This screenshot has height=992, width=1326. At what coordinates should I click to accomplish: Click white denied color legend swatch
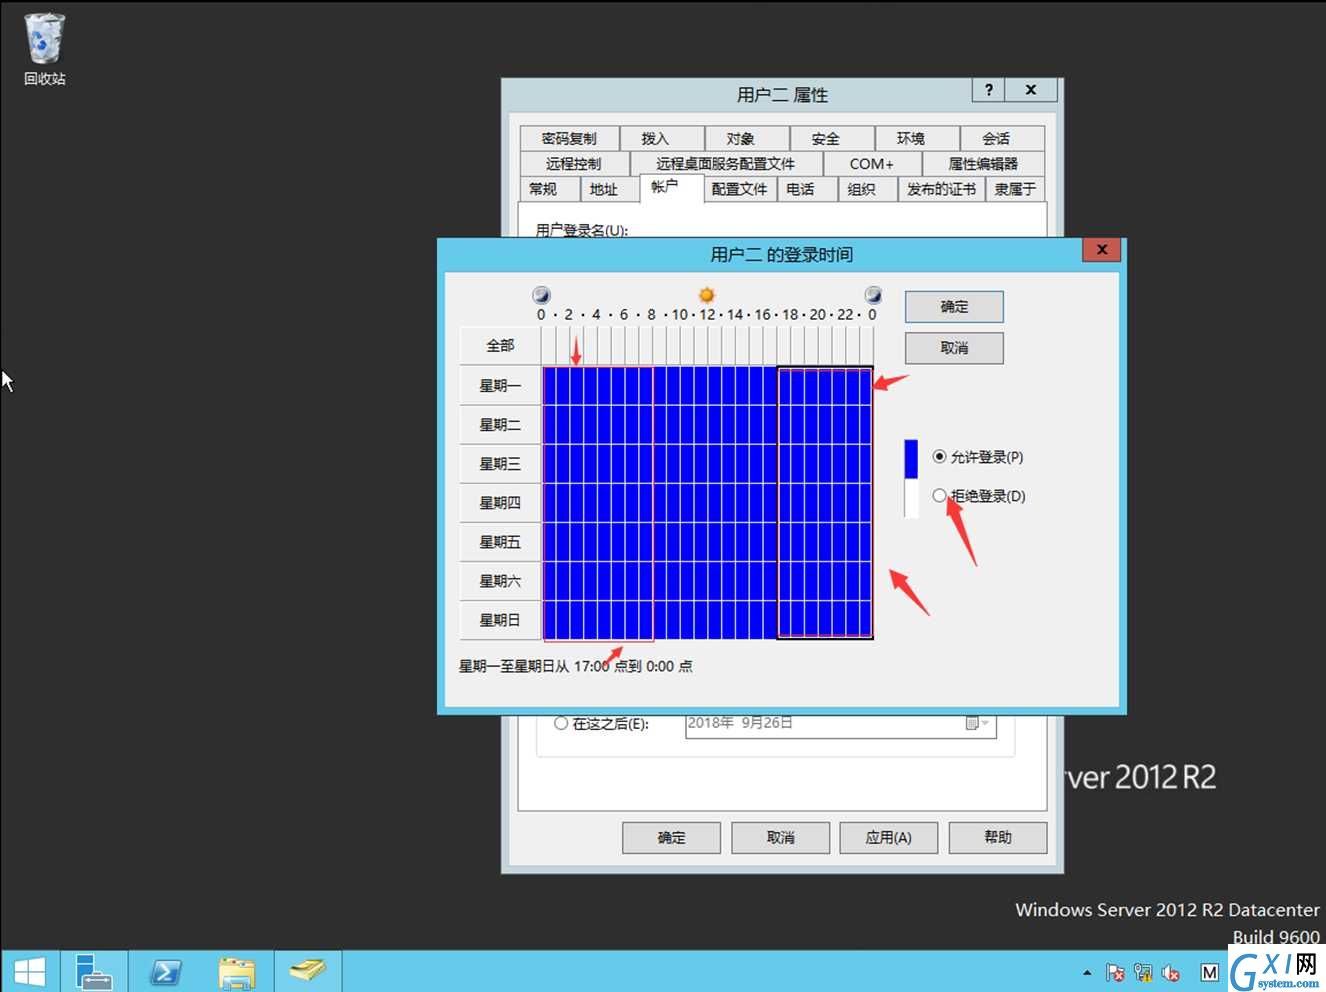[x=911, y=498]
